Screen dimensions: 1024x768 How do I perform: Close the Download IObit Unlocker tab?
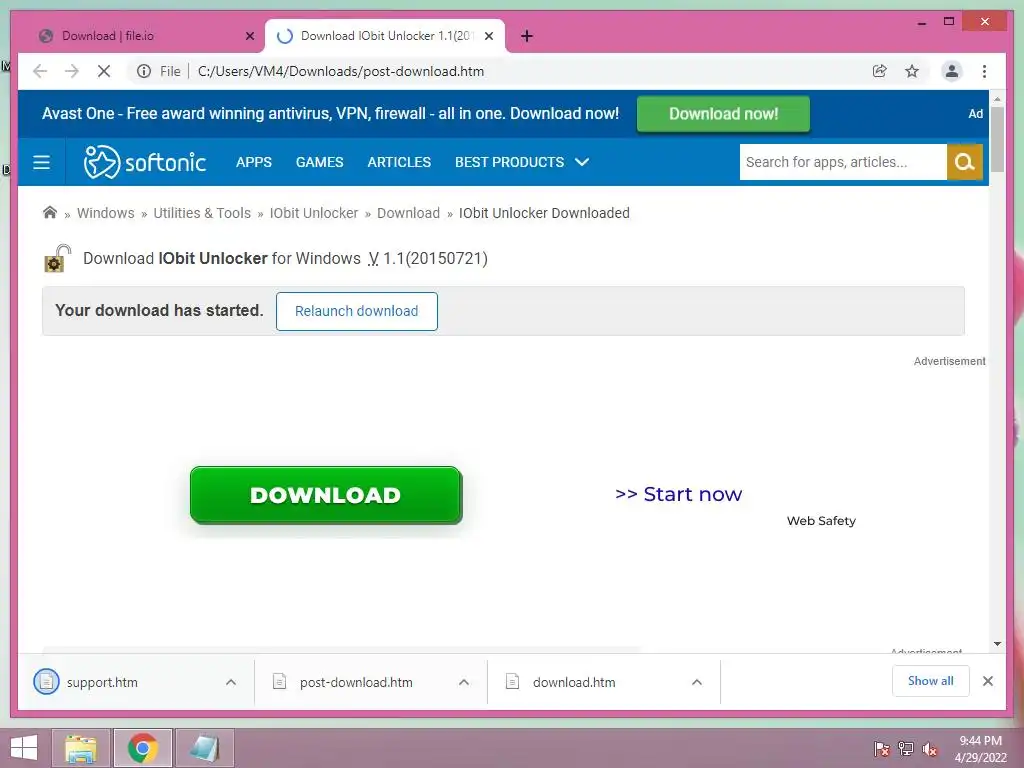coord(488,36)
